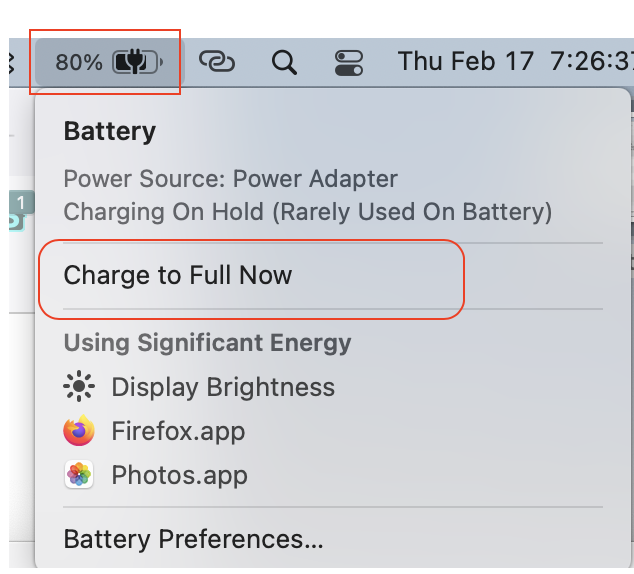
Task: Click the 7:26 clock time
Action: click(x=590, y=62)
